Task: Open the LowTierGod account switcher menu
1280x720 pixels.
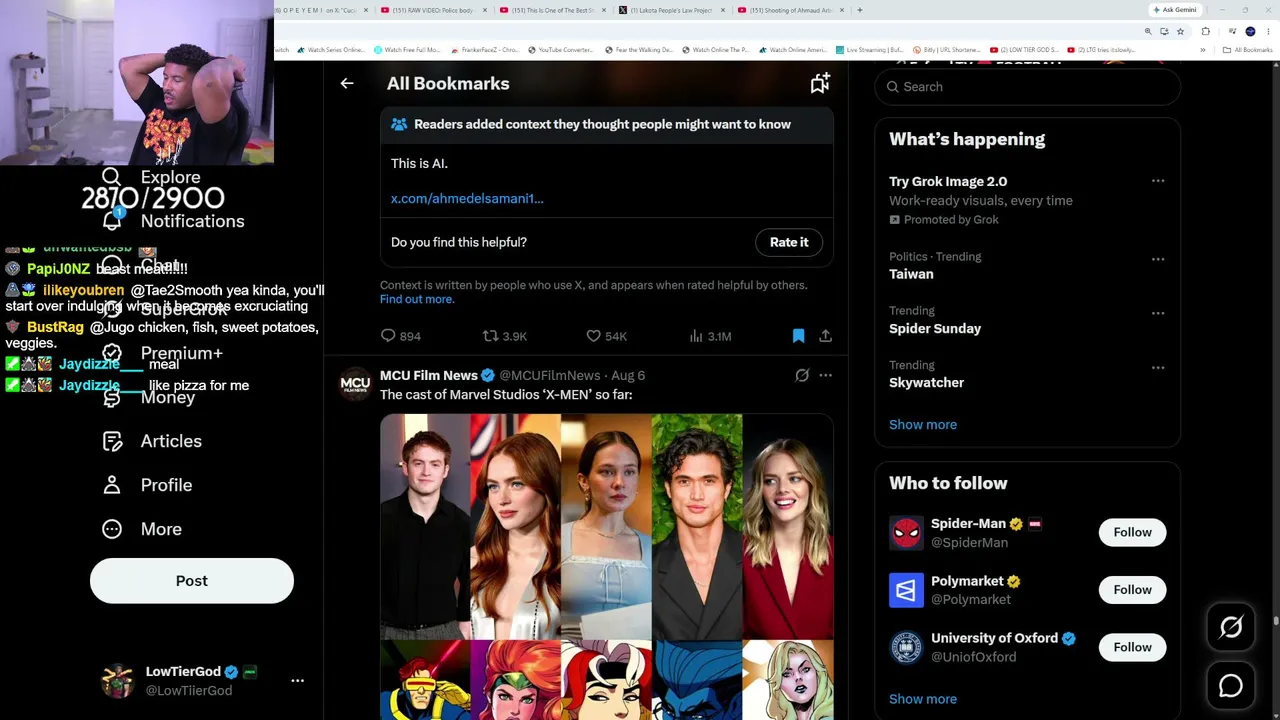Action: click(297, 680)
